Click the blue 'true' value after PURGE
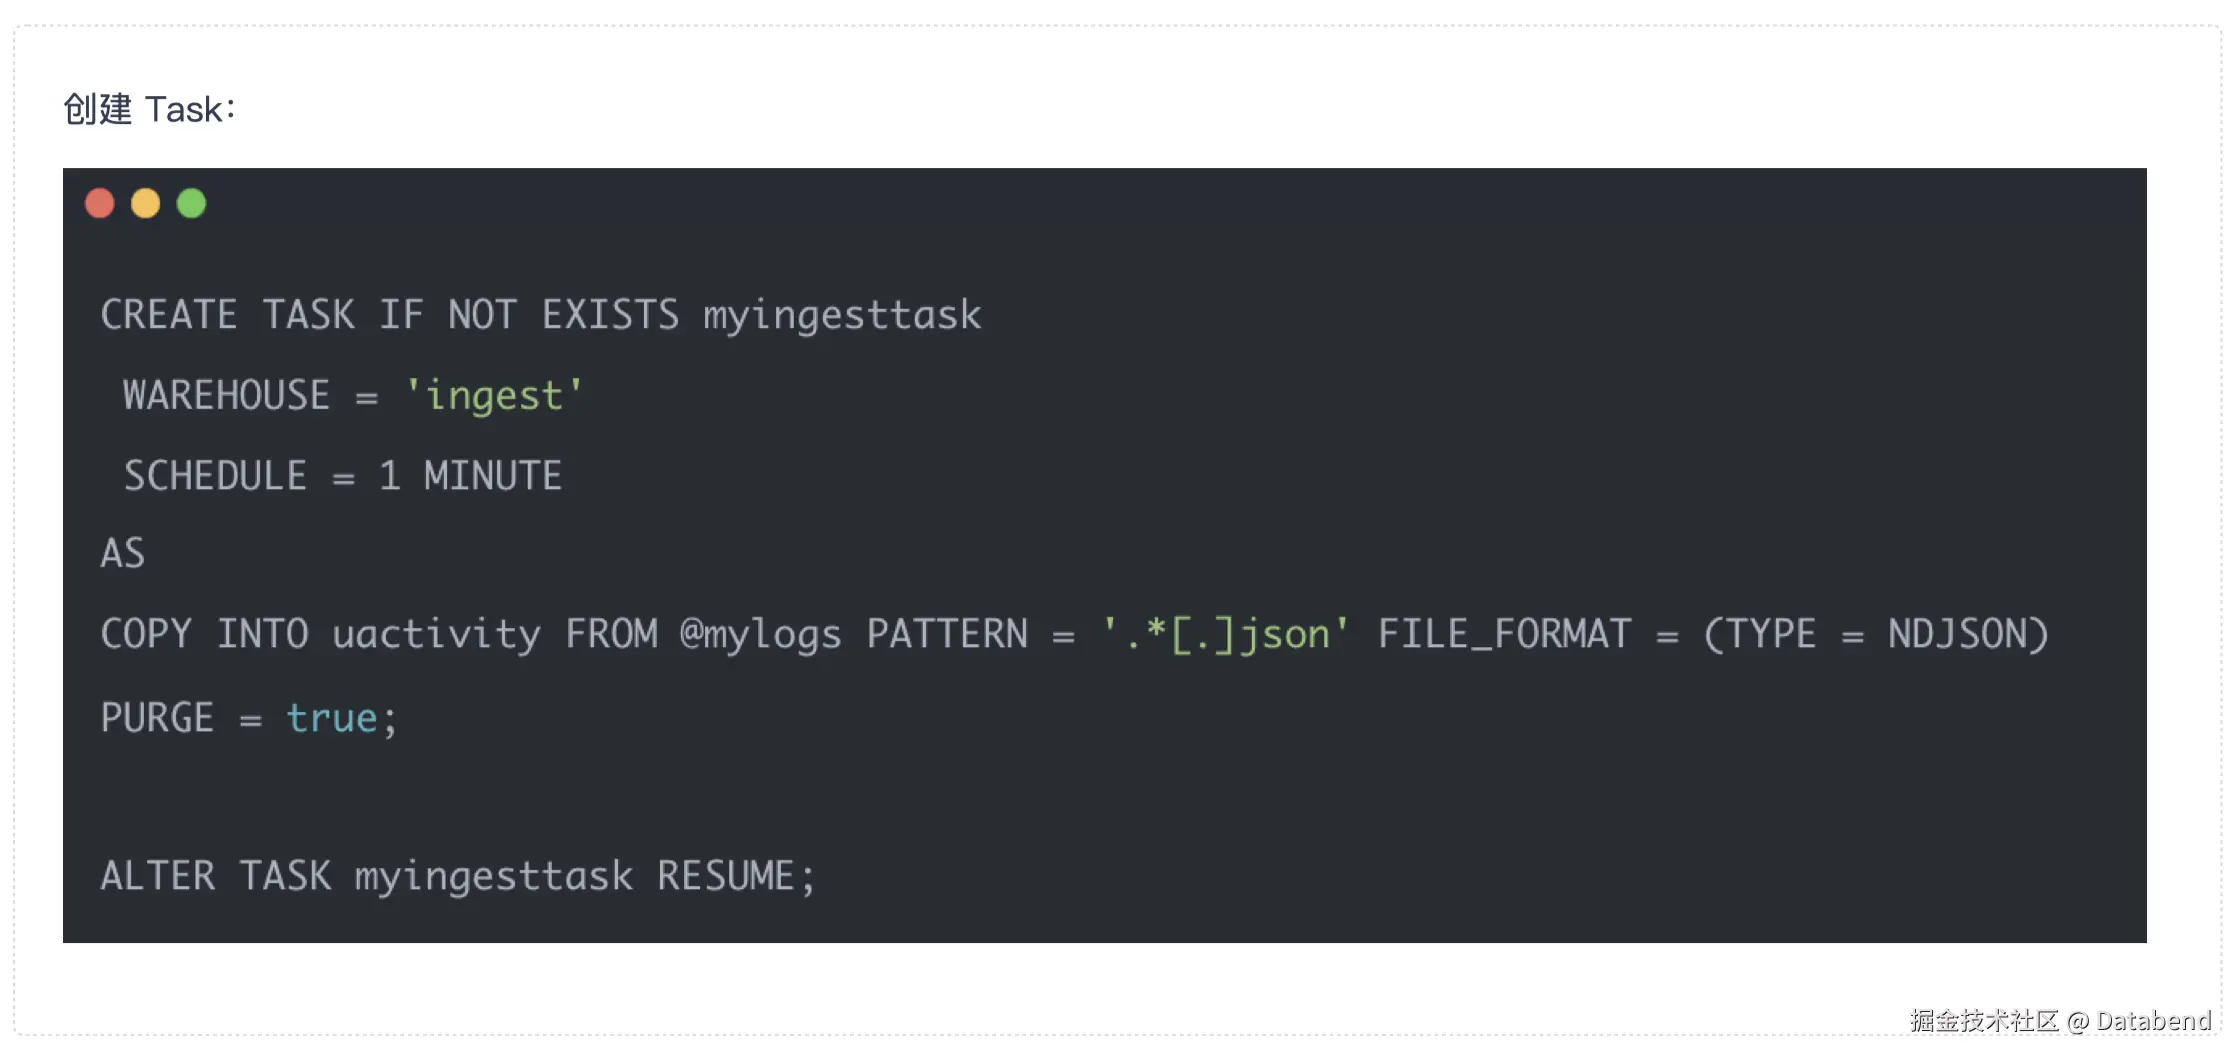The image size is (2240, 1062). pos(332,718)
